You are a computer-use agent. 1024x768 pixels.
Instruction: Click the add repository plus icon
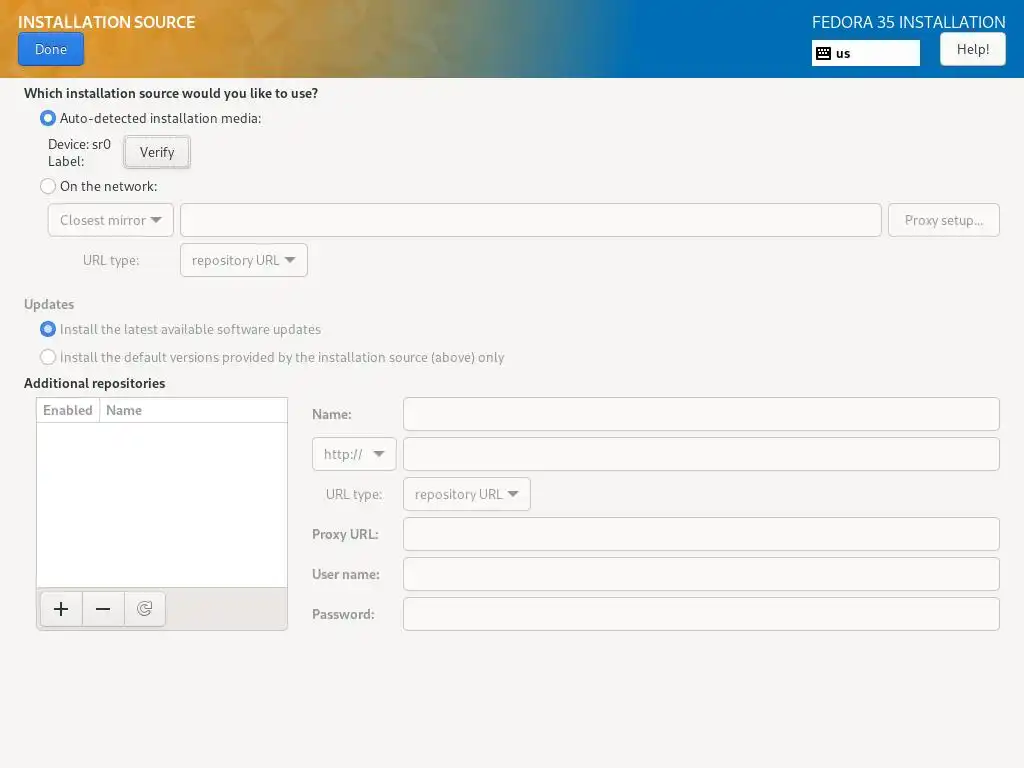pos(61,609)
